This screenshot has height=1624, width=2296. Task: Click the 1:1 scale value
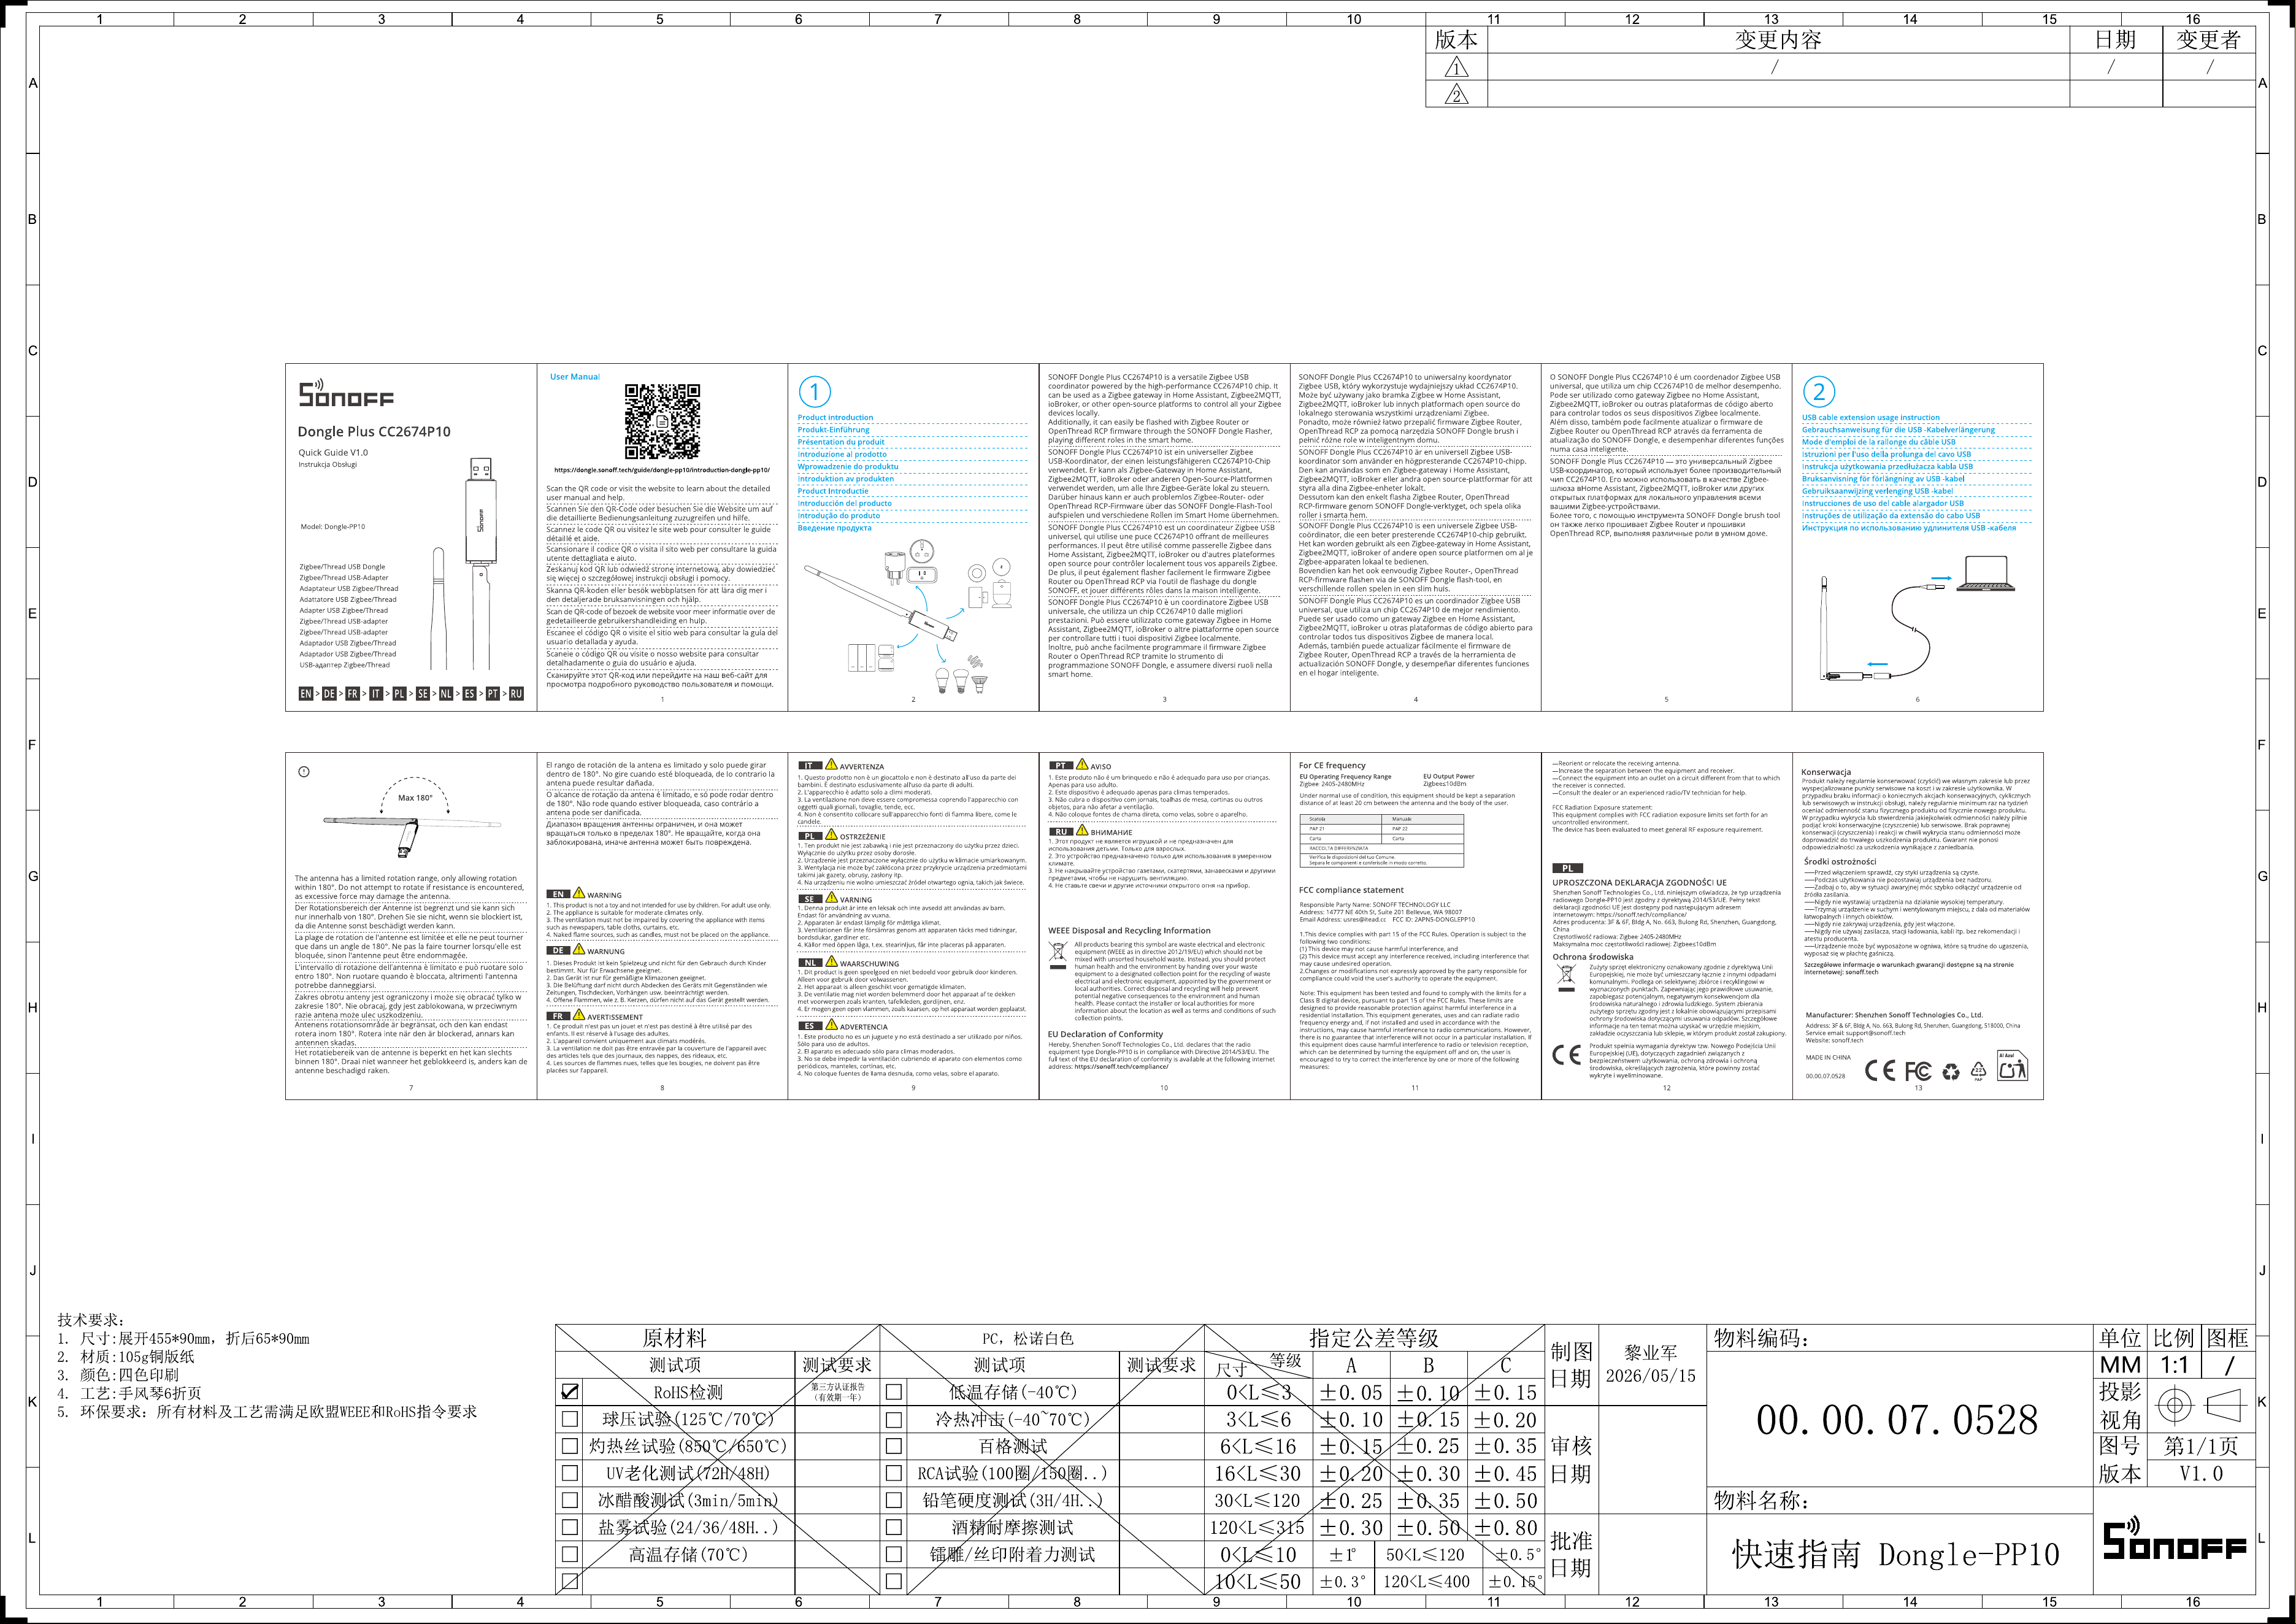pos(2174,1365)
